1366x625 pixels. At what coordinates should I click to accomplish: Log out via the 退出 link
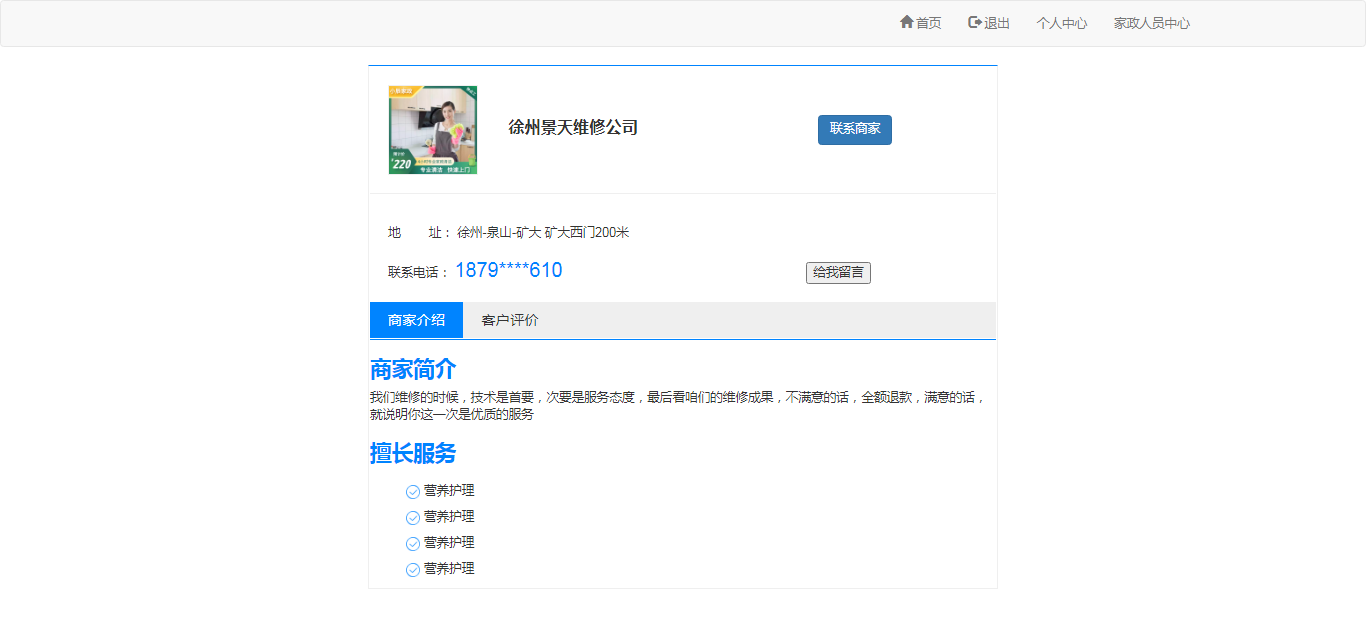point(996,23)
